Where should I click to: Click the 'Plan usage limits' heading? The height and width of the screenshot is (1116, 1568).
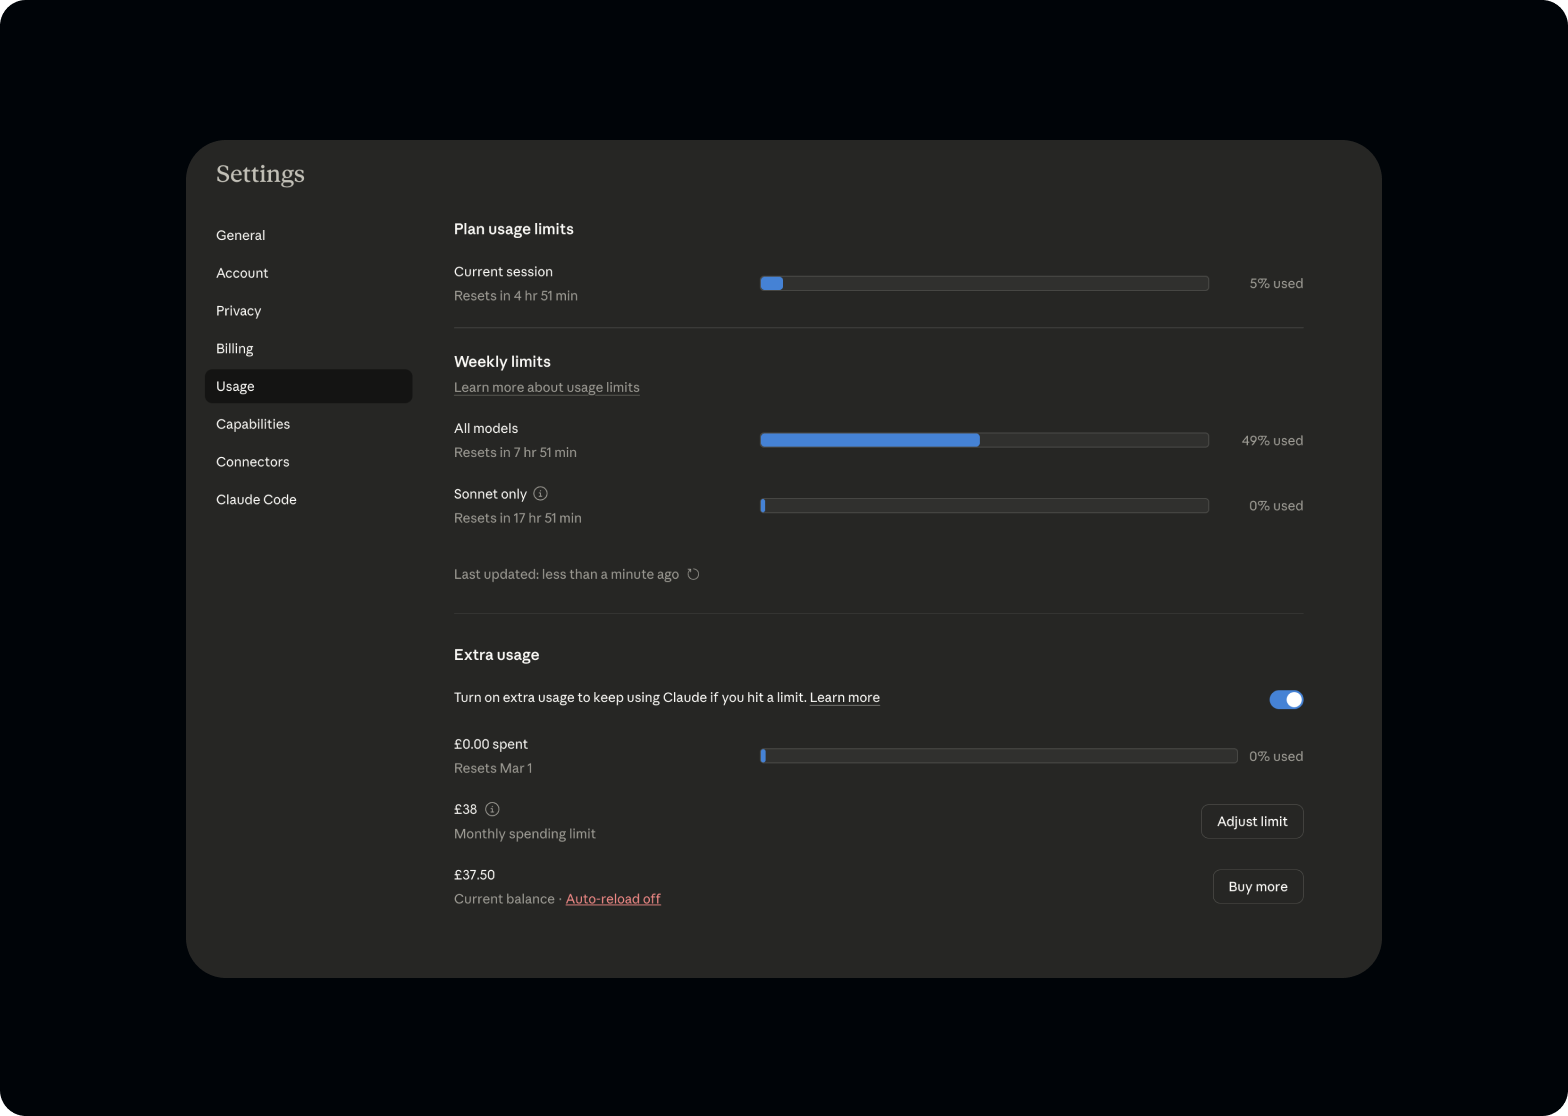click(514, 229)
